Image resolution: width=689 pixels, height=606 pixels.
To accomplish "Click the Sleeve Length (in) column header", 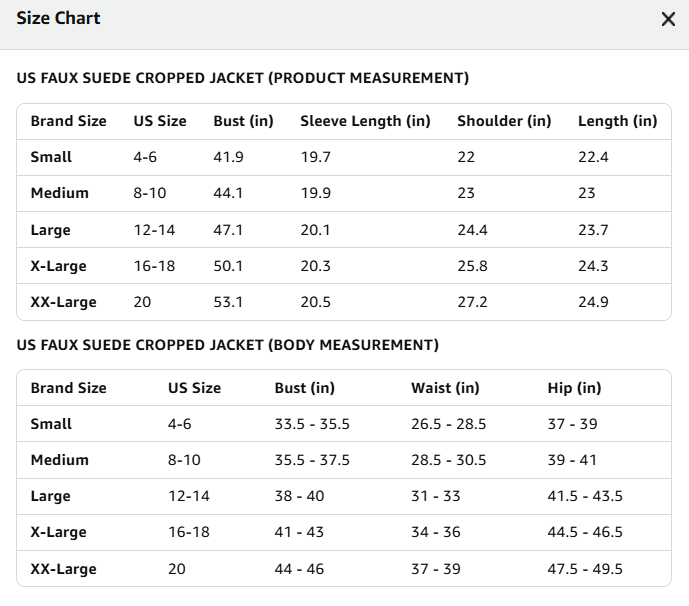I will 365,121.
